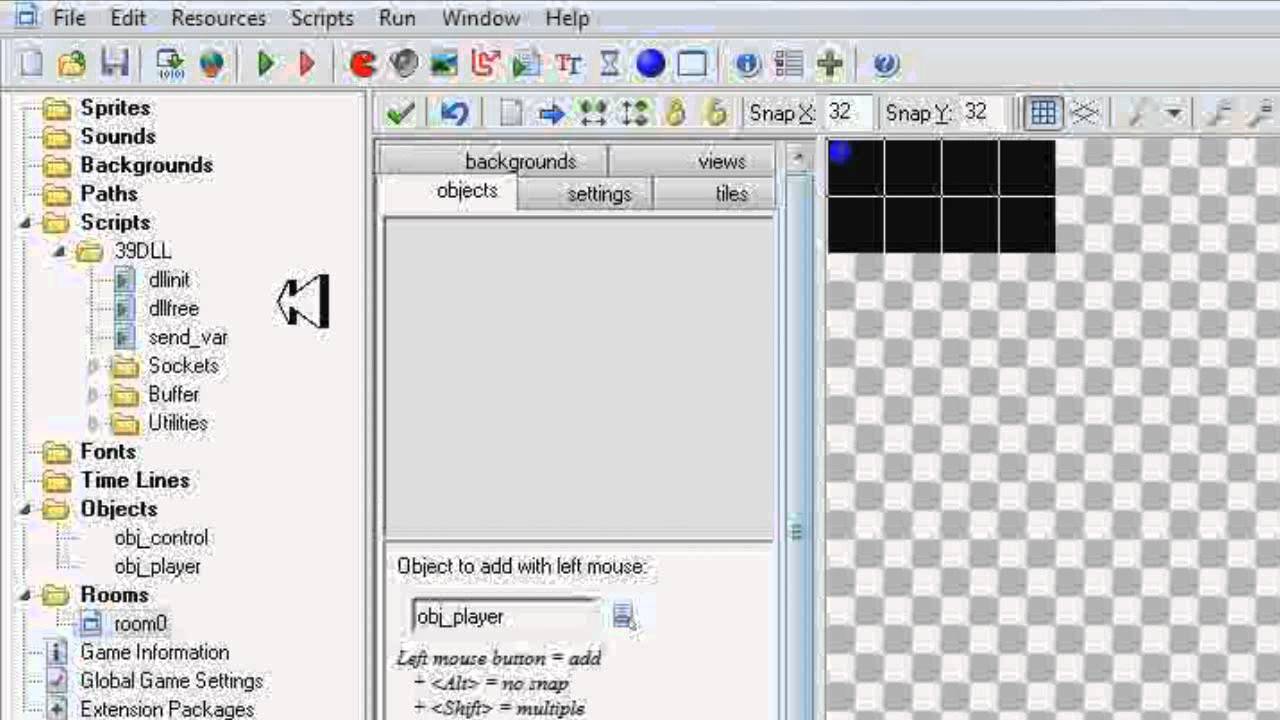The height and width of the screenshot is (720, 1280).
Task: Create a room from main toolbar
Action: point(692,64)
